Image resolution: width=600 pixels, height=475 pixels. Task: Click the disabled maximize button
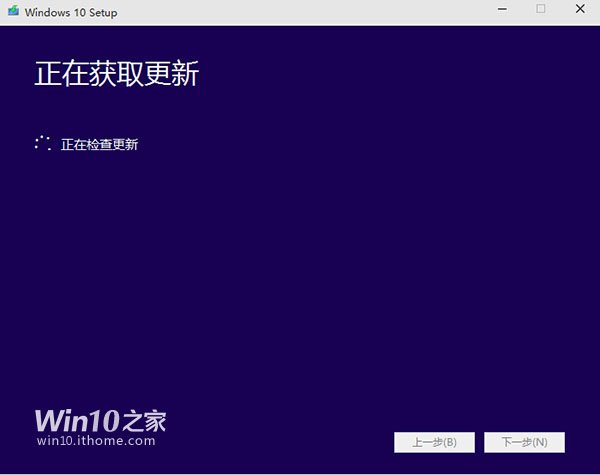(x=541, y=8)
